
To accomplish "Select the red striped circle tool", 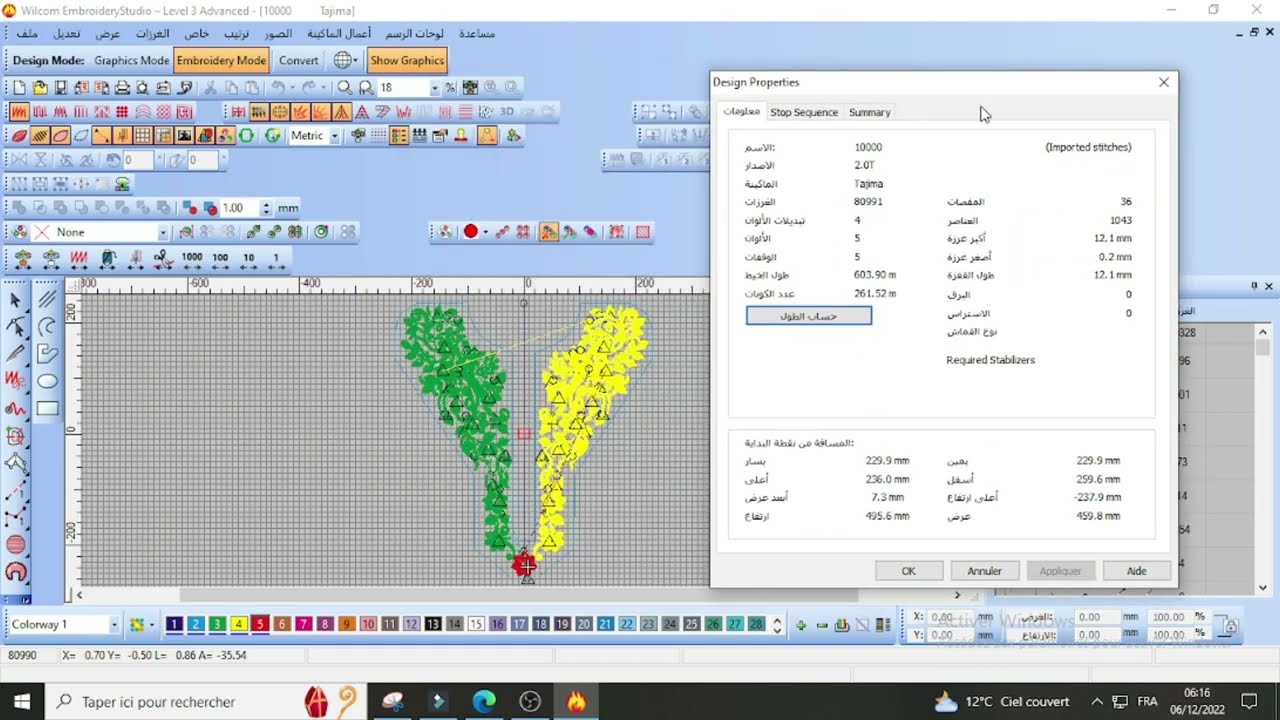I will [x=16, y=545].
